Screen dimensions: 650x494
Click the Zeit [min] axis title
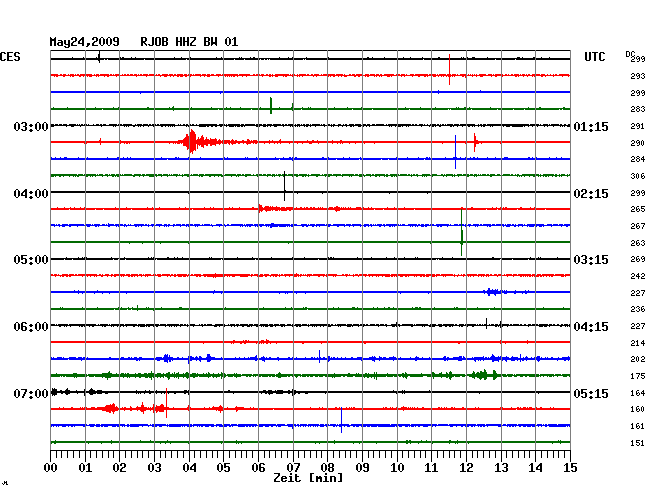click(x=308, y=478)
